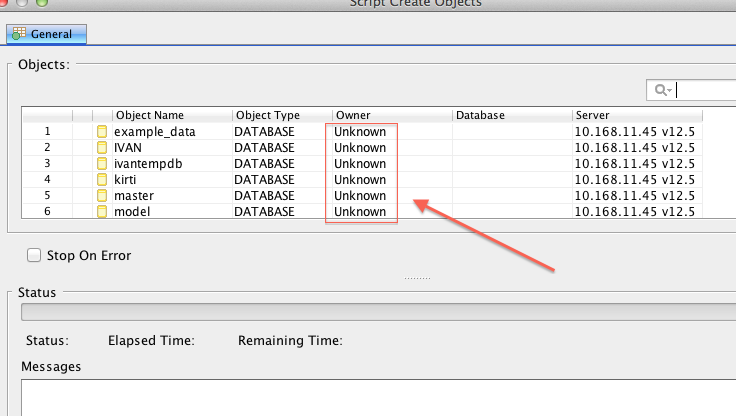The height and width of the screenshot is (416, 736).
Task: Click the master database icon
Action: pyautogui.click(x=101, y=196)
